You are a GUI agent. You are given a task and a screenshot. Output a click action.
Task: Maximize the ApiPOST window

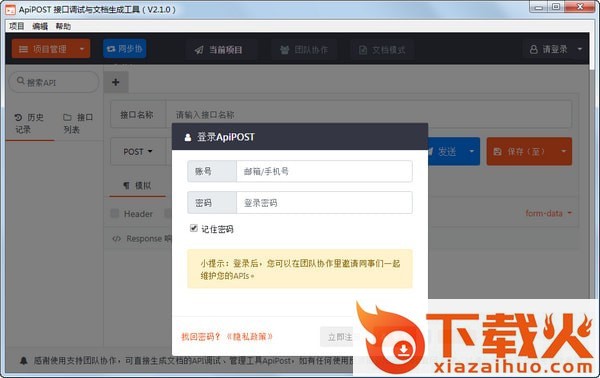pos(556,7)
